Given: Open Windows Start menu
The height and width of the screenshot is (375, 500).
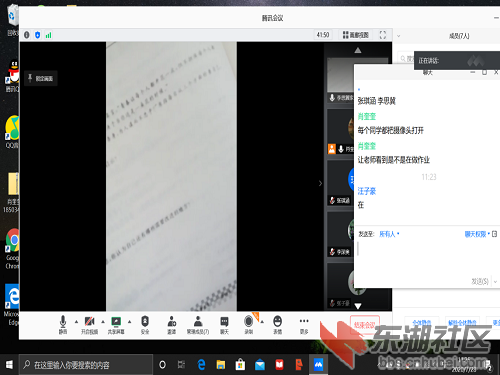Looking at the screenshot, I should pyautogui.click(x=9, y=365).
